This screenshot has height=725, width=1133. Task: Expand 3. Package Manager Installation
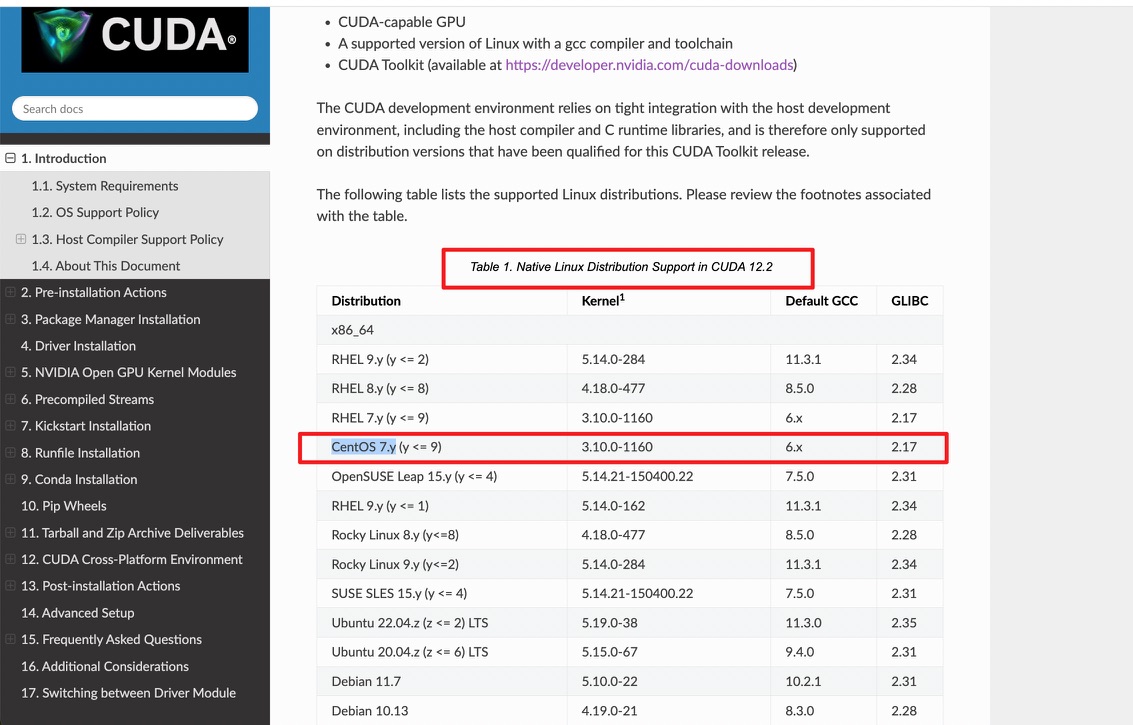coord(10,319)
